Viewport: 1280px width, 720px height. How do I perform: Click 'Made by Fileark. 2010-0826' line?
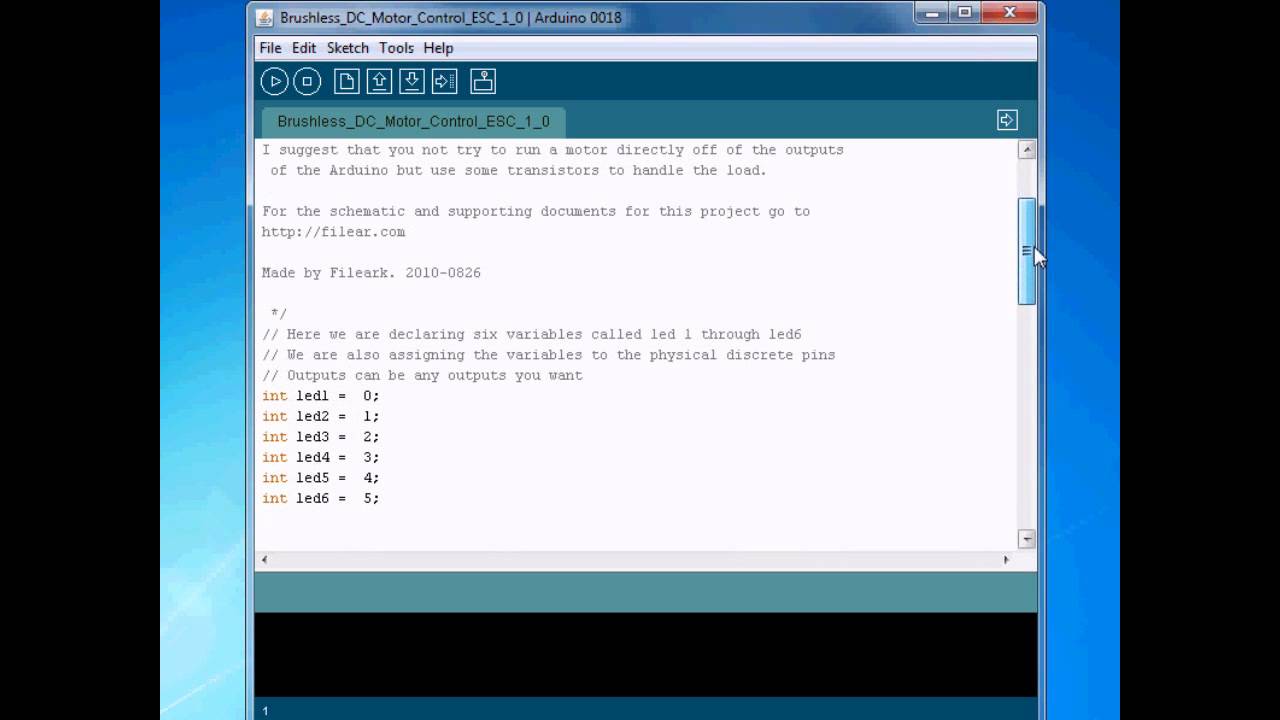(x=371, y=273)
